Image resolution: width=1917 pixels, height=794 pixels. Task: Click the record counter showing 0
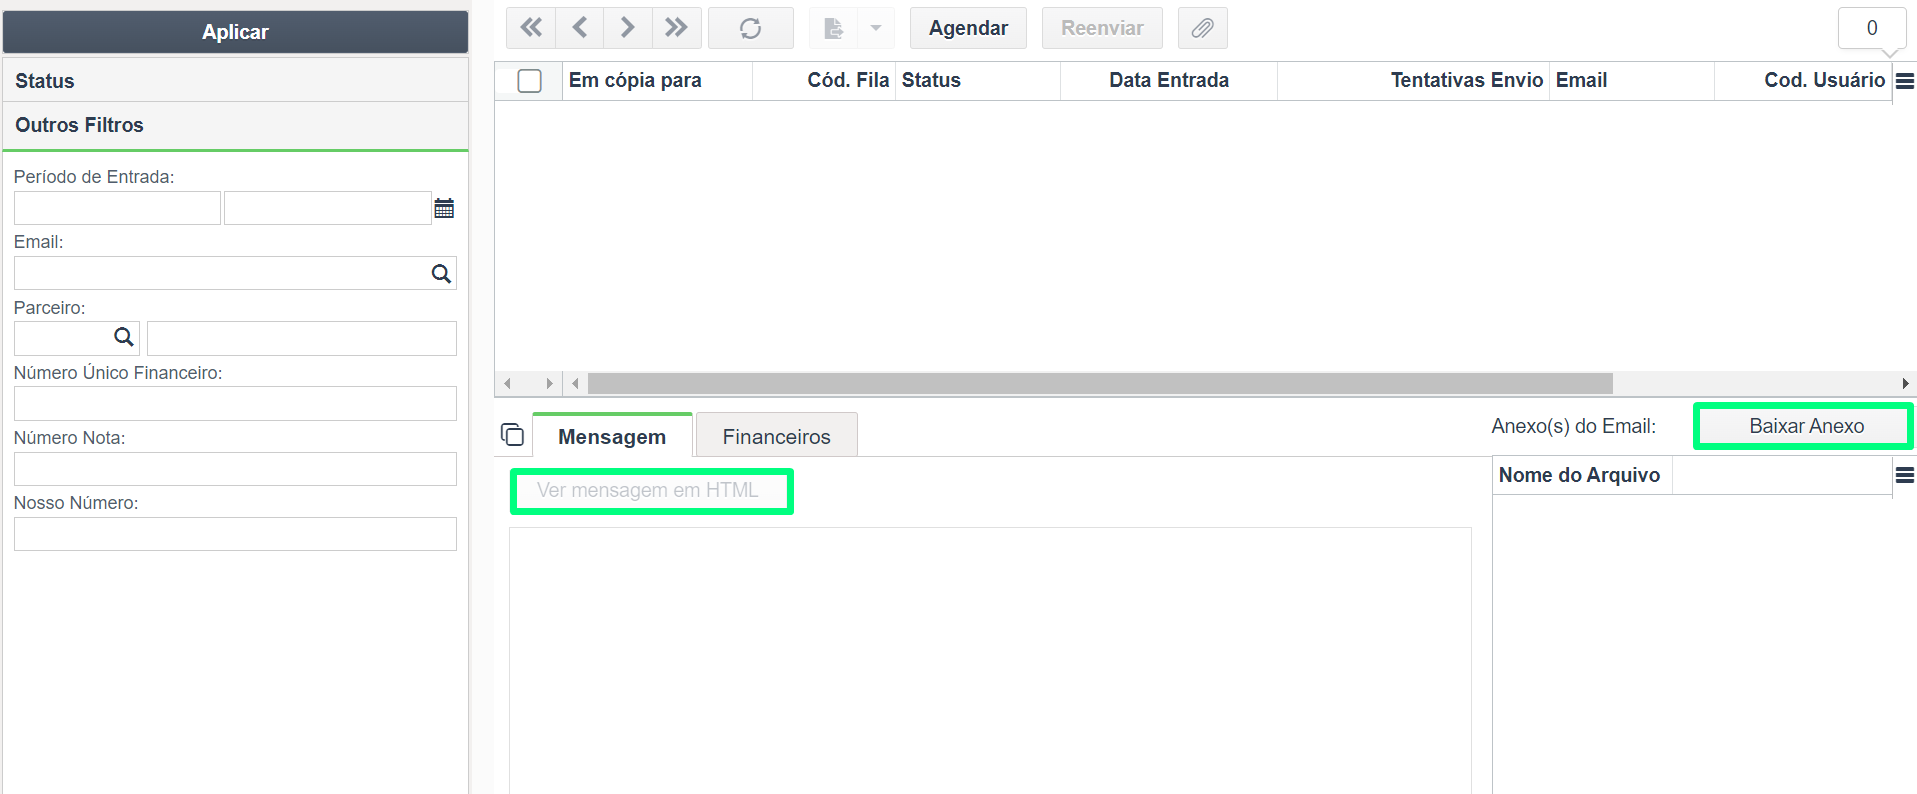(x=1872, y=28)
